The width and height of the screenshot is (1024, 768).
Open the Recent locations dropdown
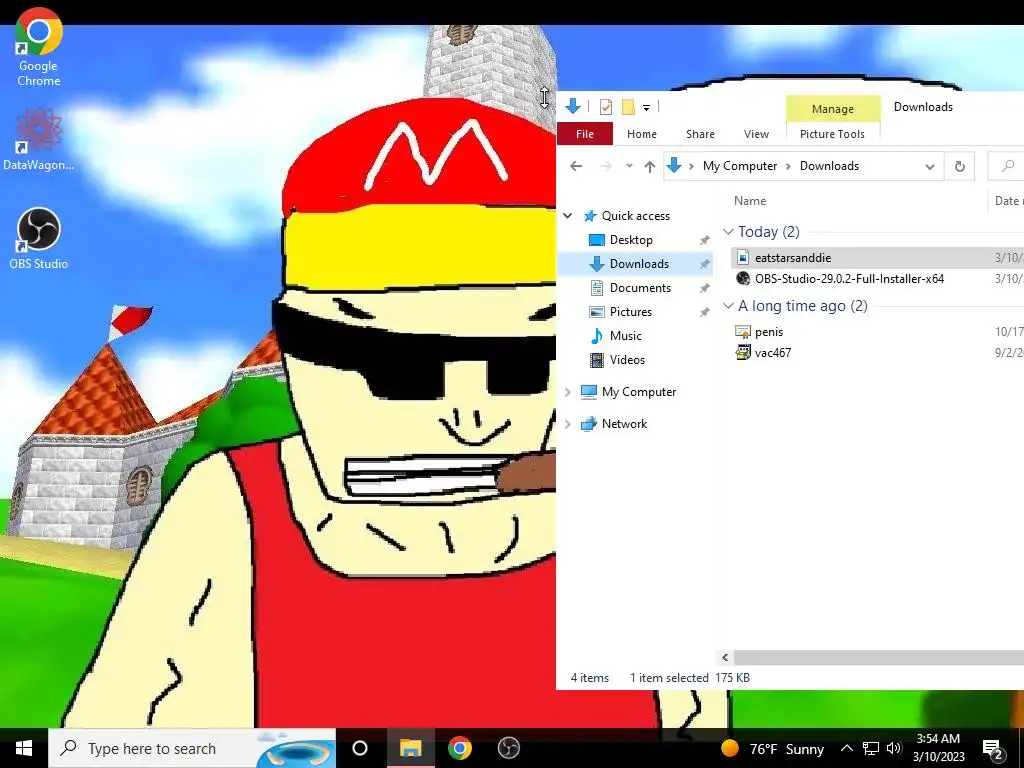[x=629, y=166]
